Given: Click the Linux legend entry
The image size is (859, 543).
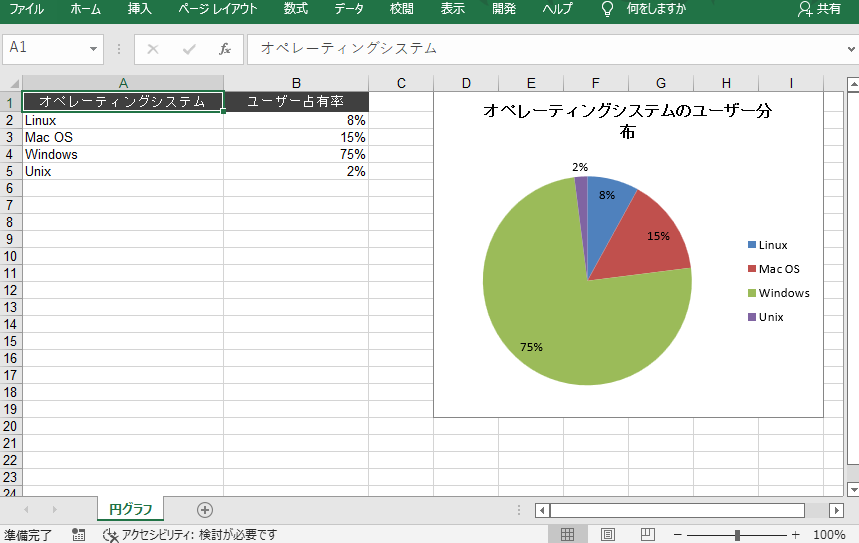Looking at the screenshot, I should tap(768, 245).
